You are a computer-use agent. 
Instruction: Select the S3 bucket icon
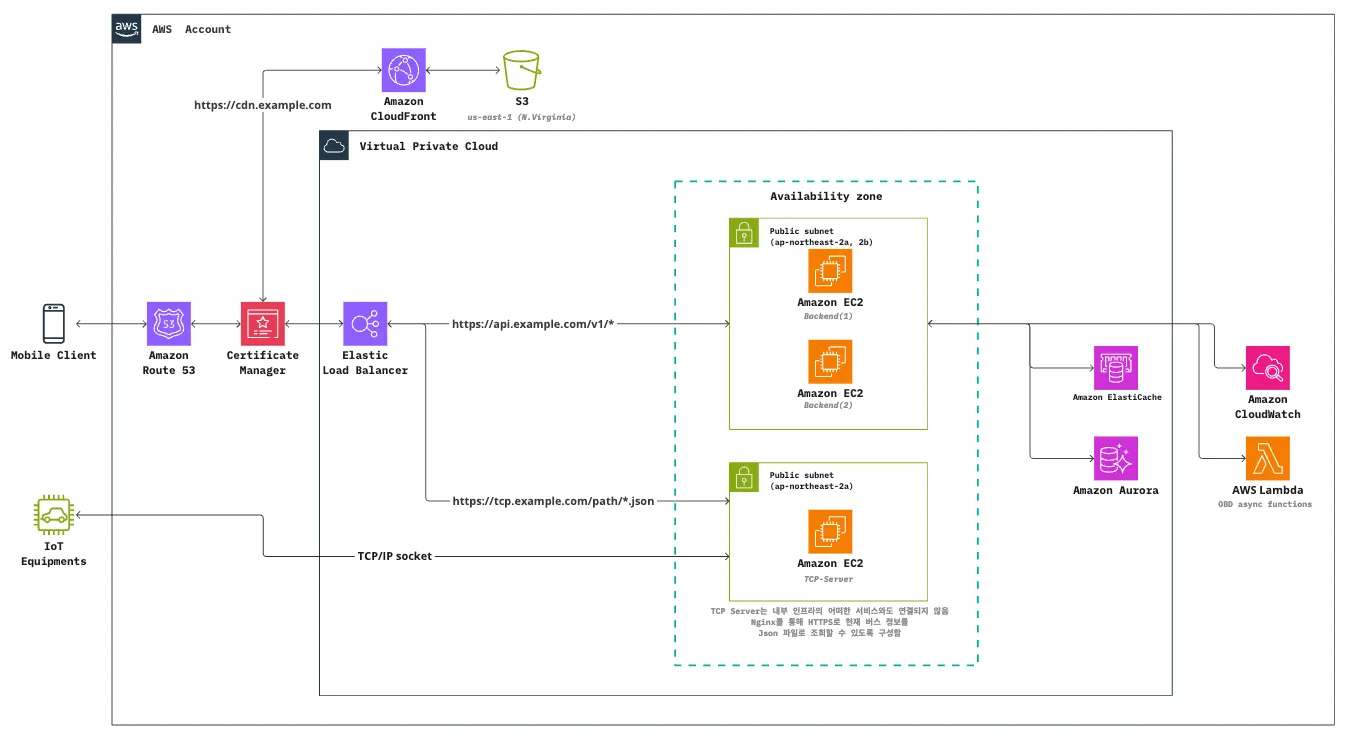[521, 69]
